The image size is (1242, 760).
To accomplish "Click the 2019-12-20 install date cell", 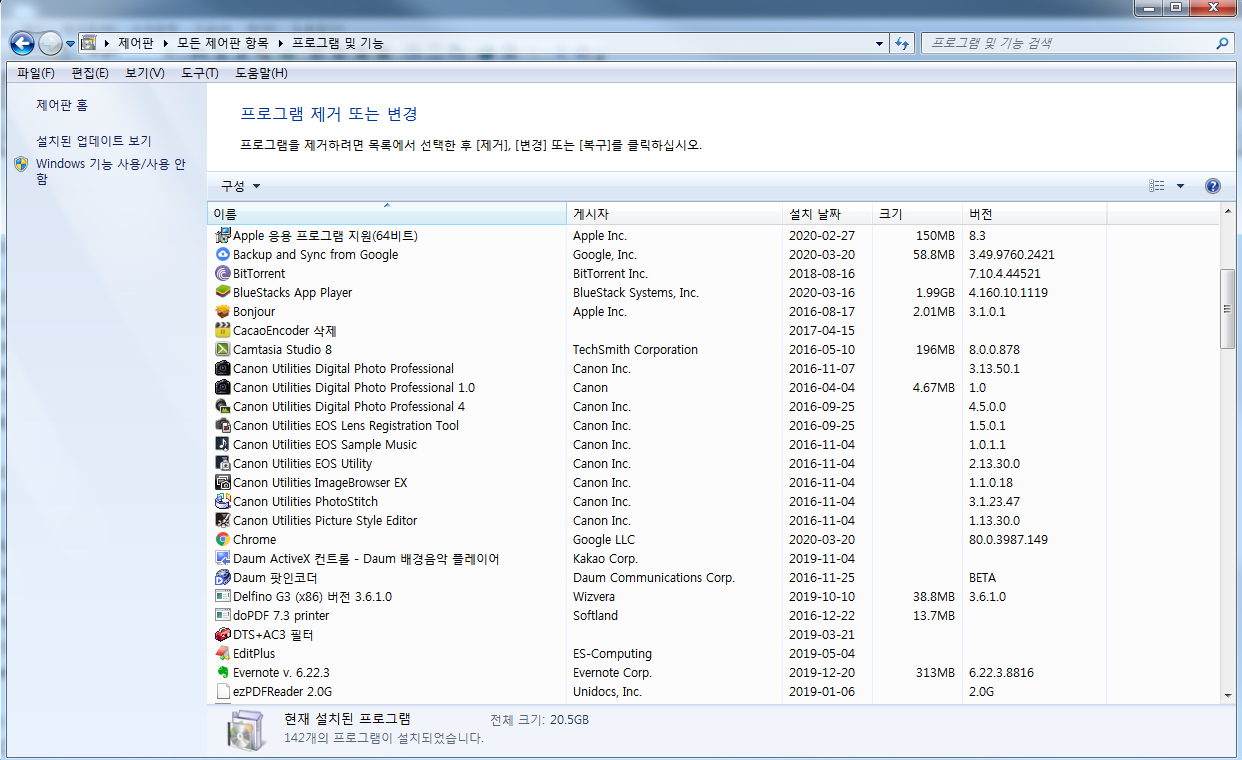I will tap(822, 673).
